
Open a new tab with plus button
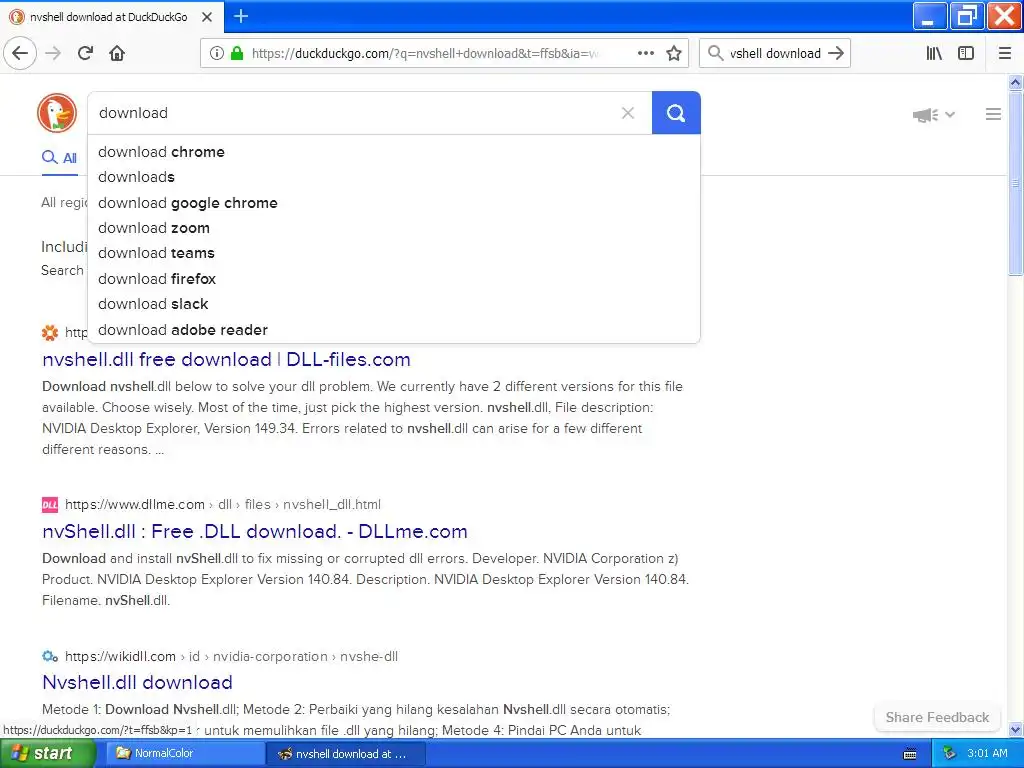point(241,16)
